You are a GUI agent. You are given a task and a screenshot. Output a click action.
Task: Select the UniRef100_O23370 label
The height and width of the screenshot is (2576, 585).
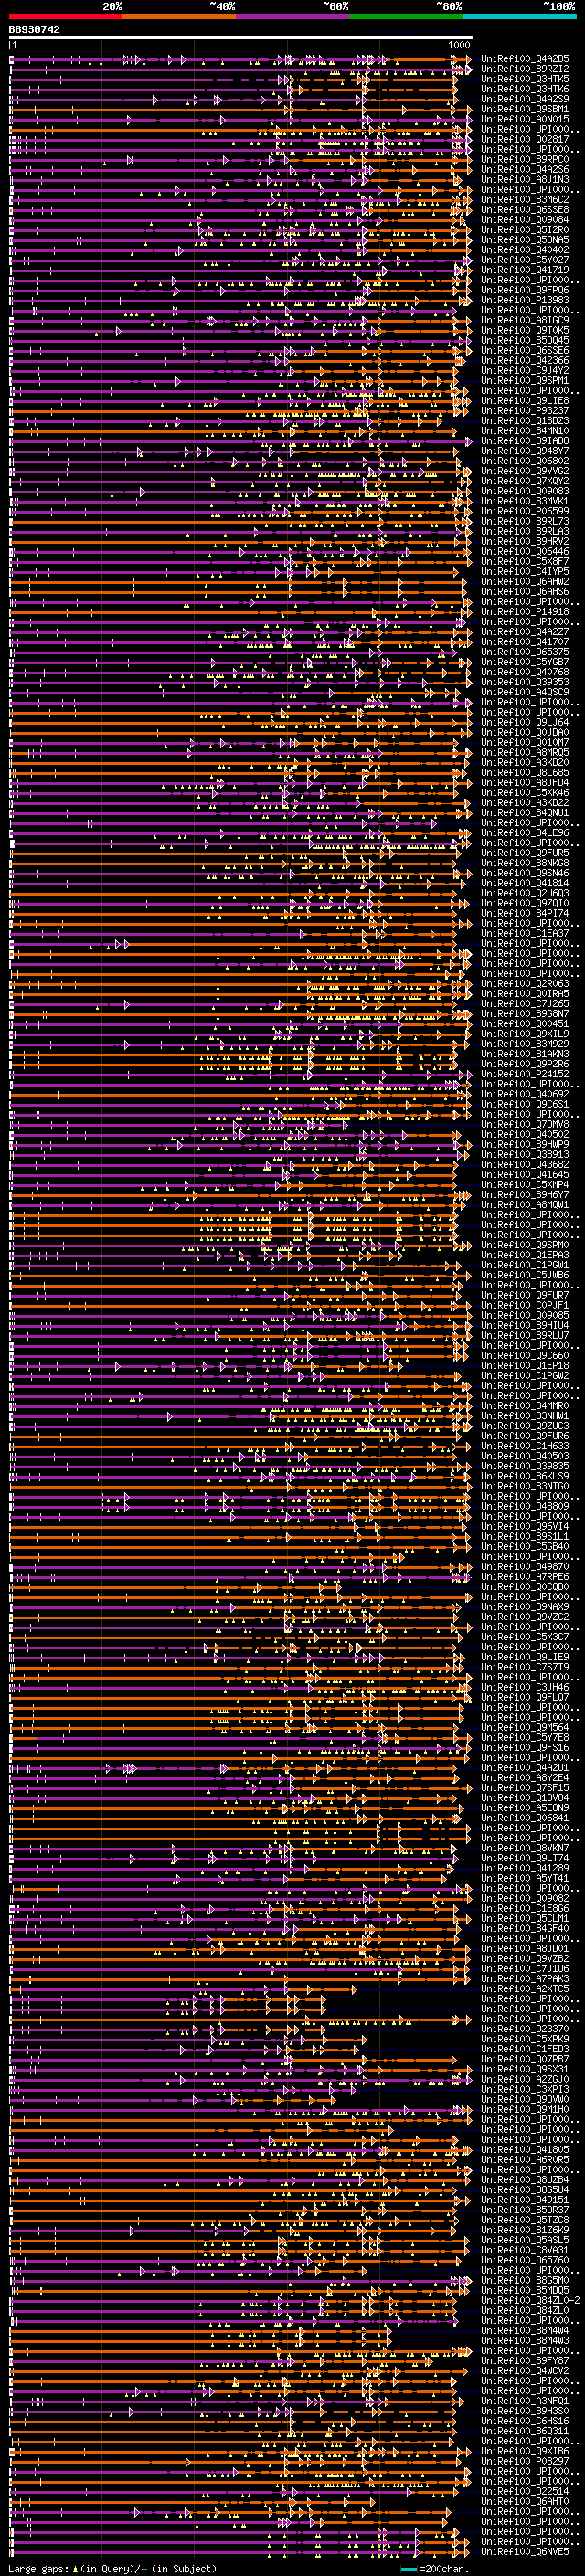click(x=525, y=2029)
